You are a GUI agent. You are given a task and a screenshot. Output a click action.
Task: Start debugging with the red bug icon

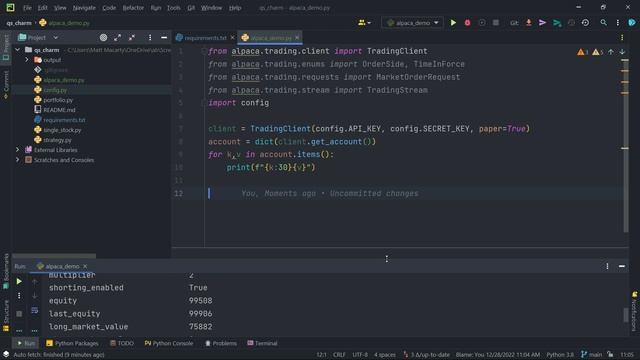pyautogui.click(x=467, y=23)
